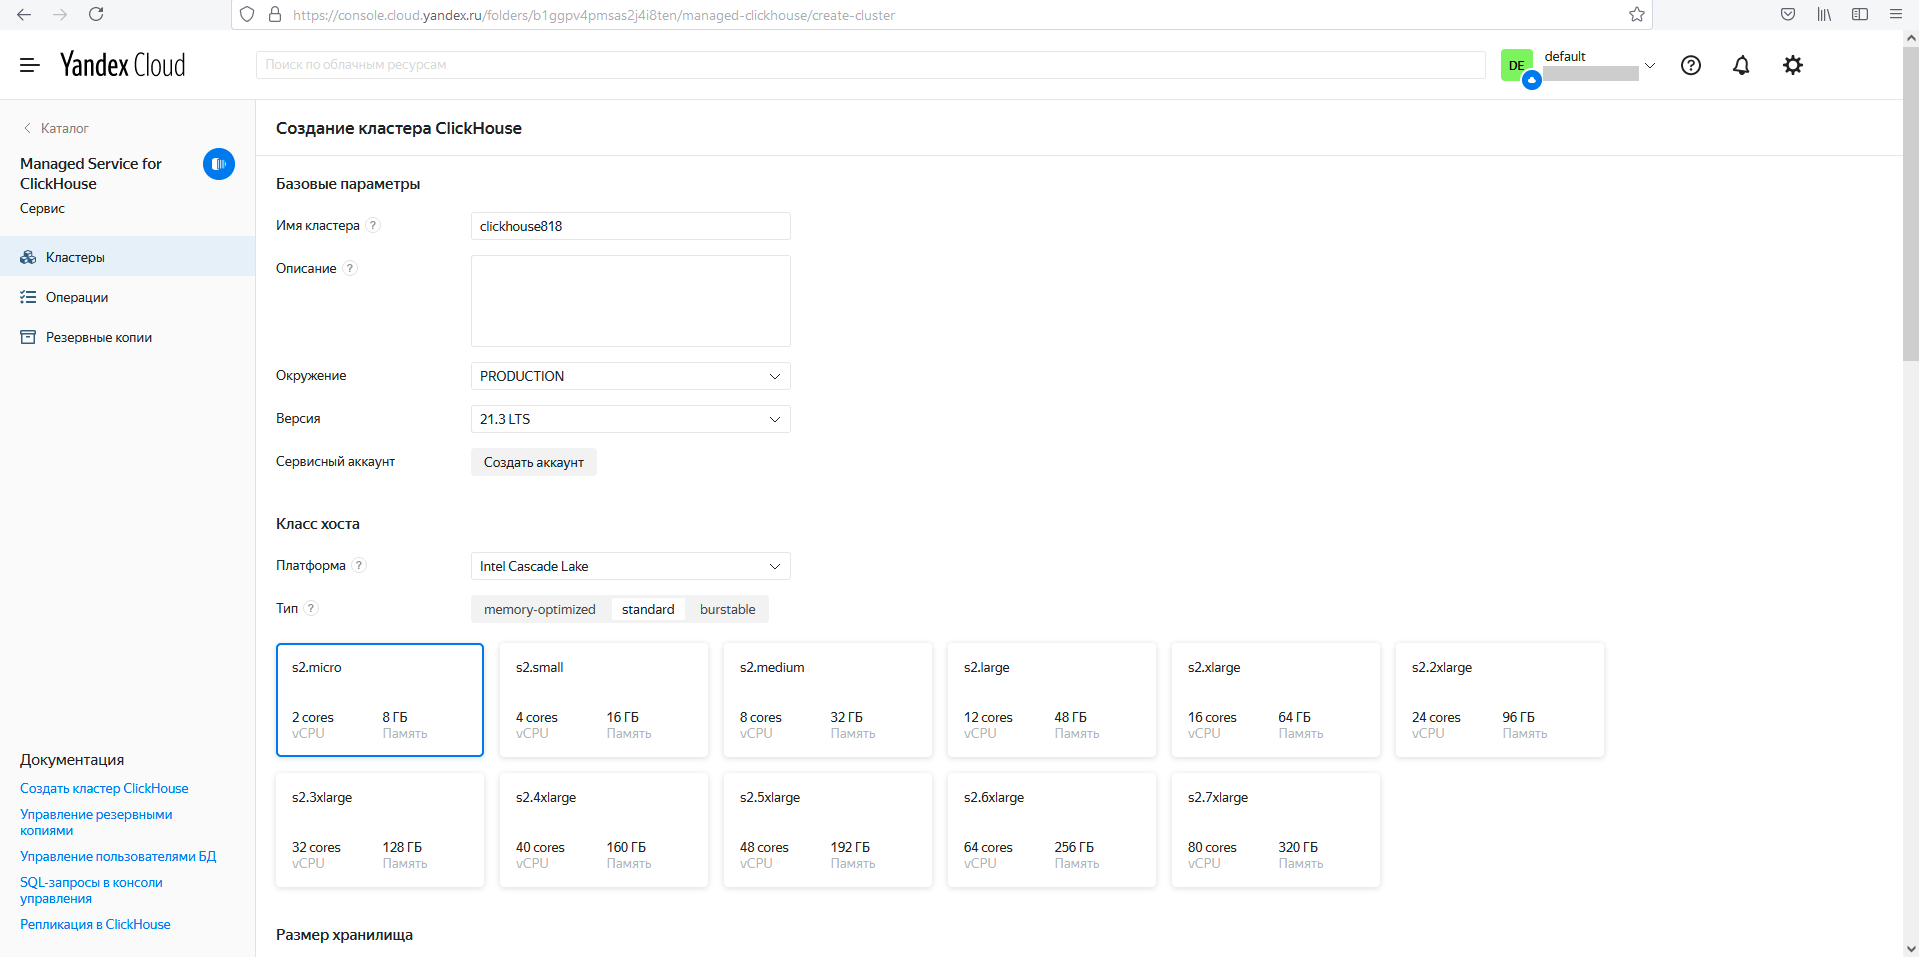Click the cloud resources search box

click(871, 65)
